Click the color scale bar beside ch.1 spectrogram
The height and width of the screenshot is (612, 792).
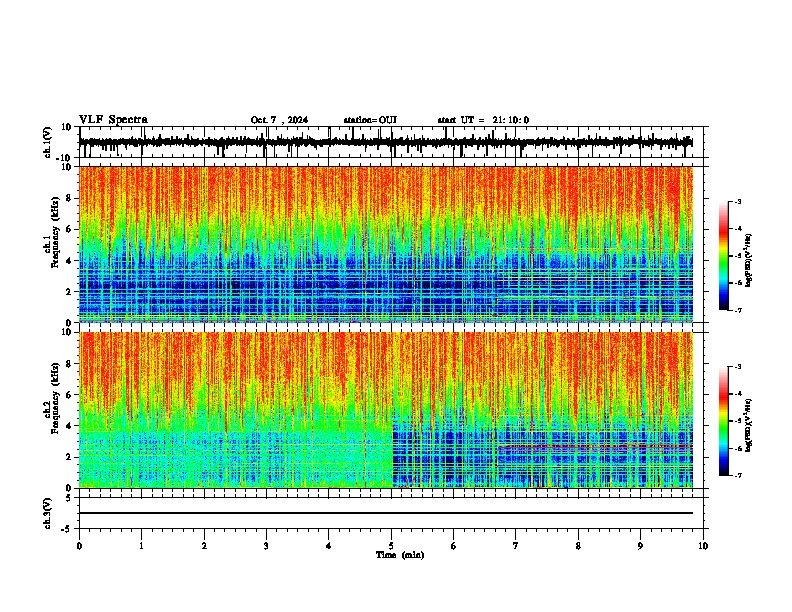[x=724, y=256]
